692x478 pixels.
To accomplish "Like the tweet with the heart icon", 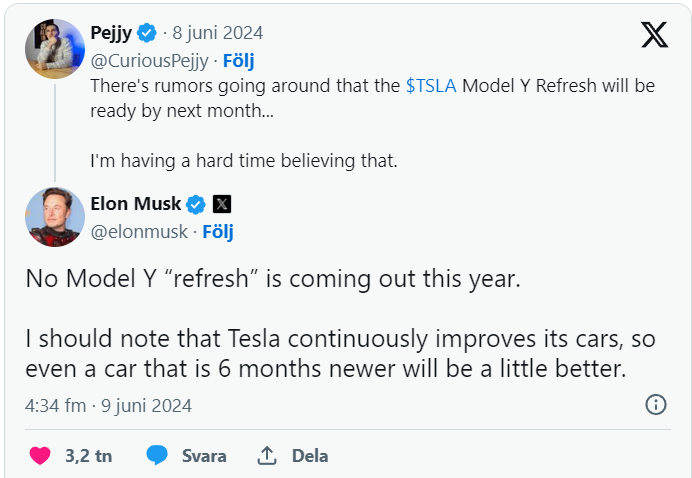I will pyautogui.click(x=40, y=456).
